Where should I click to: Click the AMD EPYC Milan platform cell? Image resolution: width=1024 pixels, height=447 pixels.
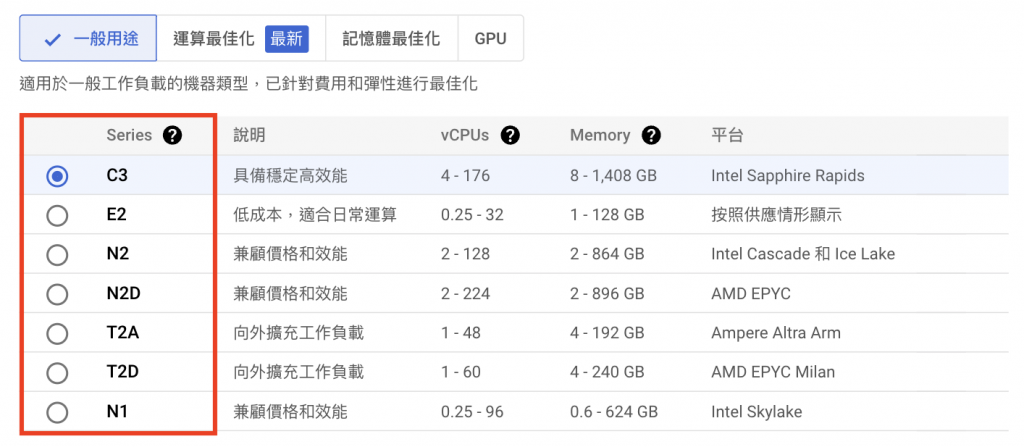point(772,373)
